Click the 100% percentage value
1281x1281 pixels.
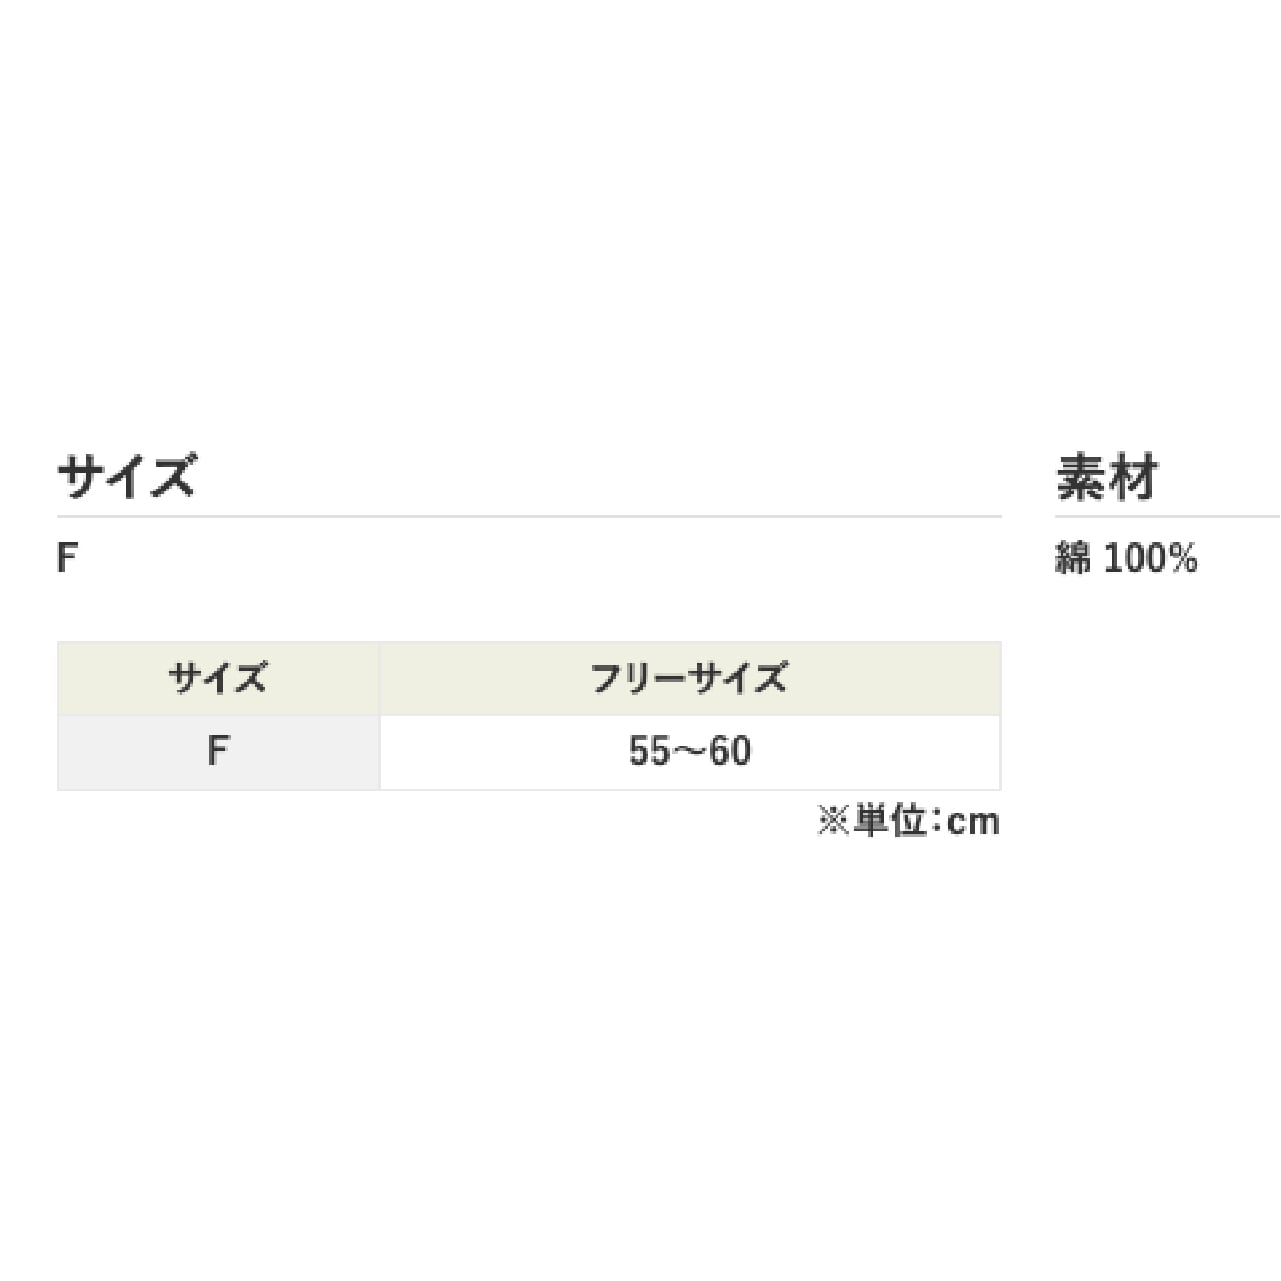(1150, 559)
